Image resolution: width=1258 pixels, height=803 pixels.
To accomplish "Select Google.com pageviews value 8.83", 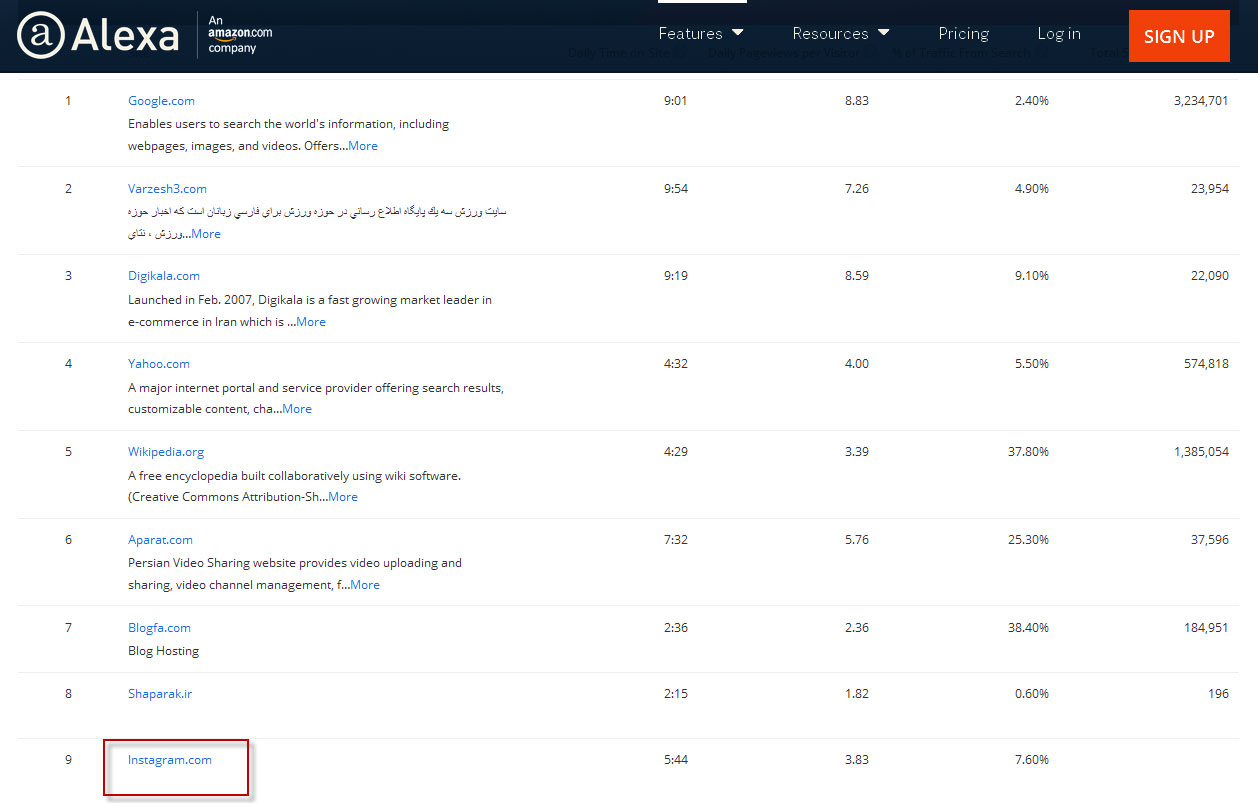I will (x=857, y=101).
